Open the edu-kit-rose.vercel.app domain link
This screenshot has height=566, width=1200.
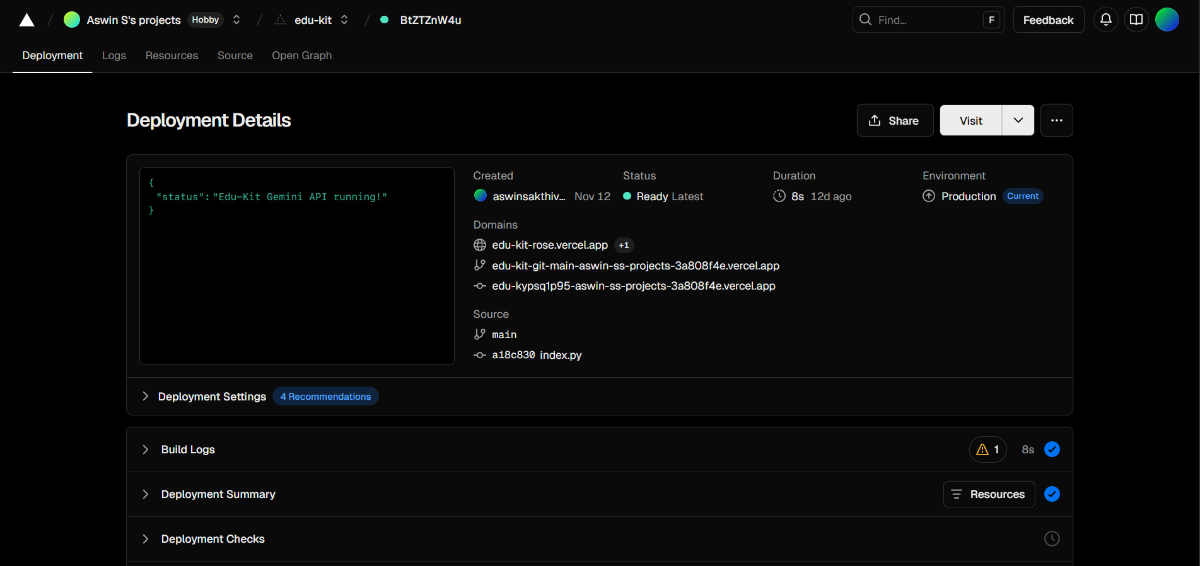[x=549, y=245]
